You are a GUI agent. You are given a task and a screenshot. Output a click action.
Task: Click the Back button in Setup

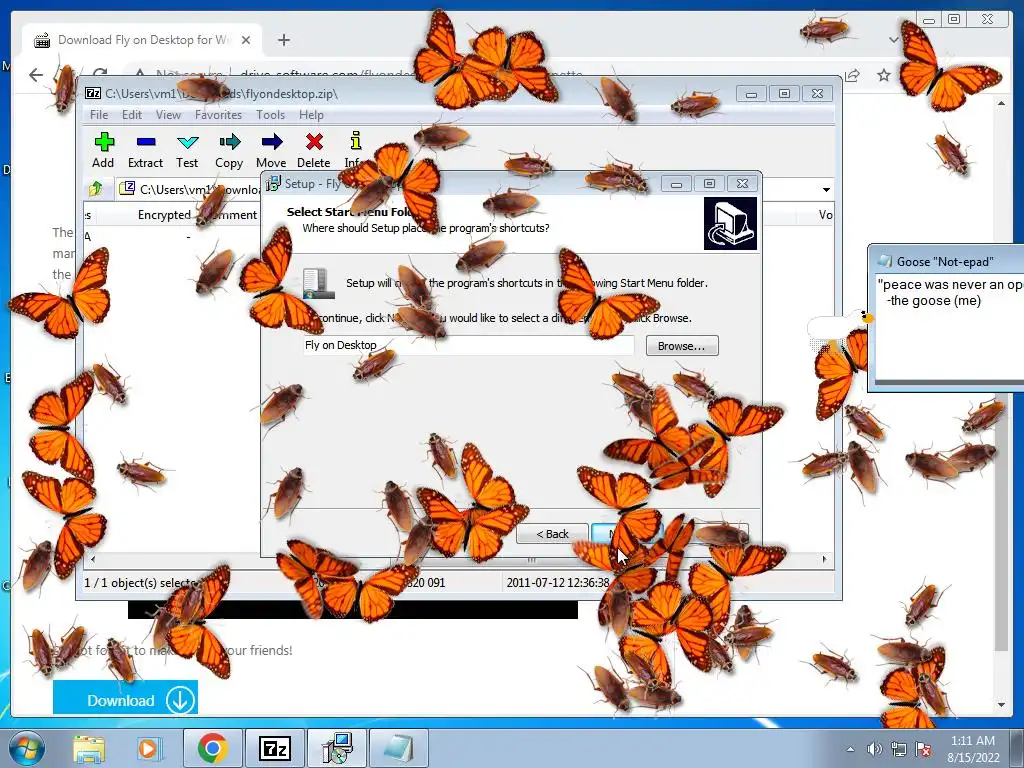point(552,534)
